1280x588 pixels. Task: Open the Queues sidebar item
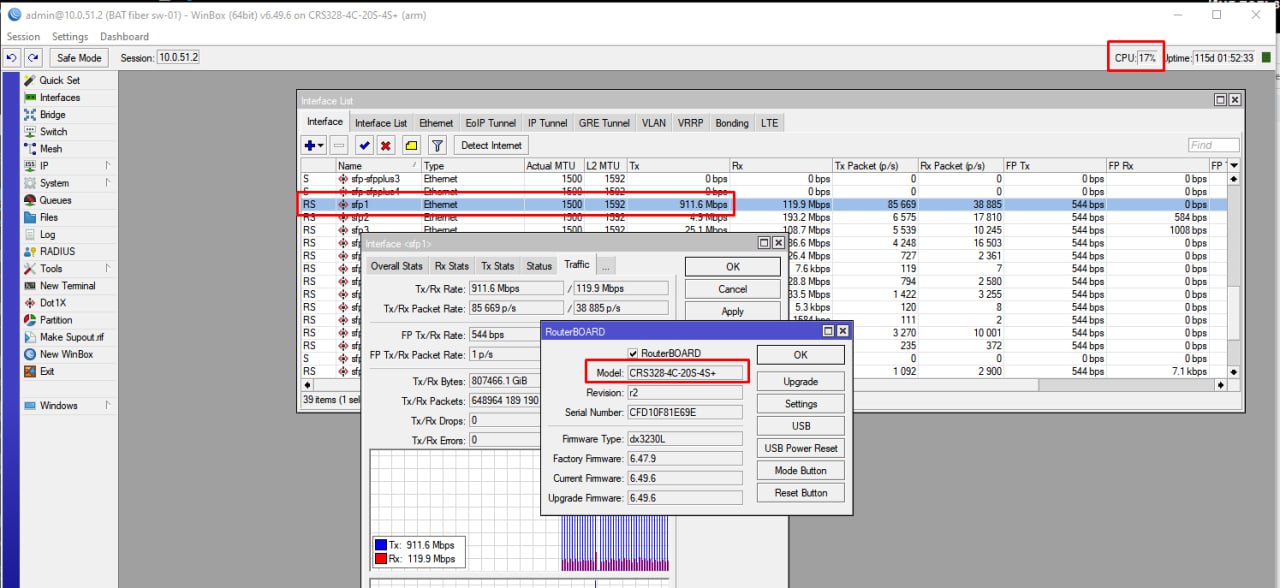pyautogui.click(x=55, y=200)
